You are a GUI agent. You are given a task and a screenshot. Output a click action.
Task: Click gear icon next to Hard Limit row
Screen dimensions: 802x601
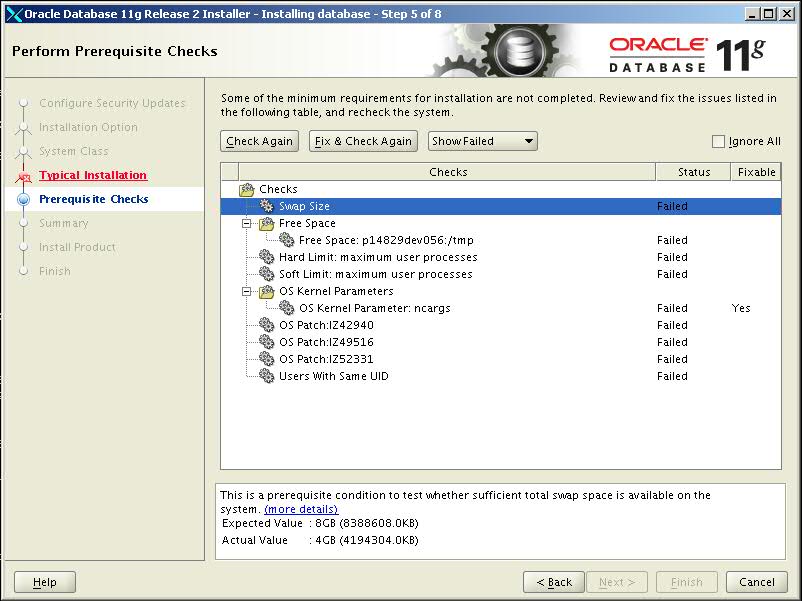[266, 257]
